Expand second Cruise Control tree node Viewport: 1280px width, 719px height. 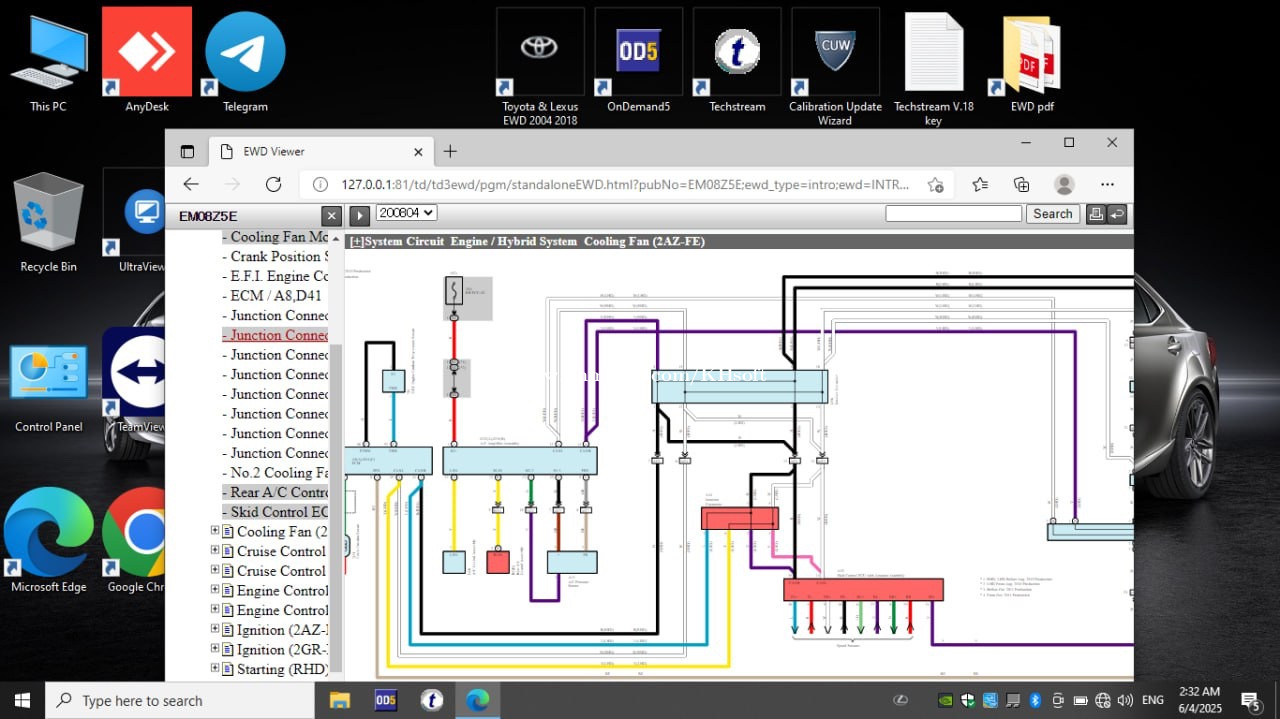click(214, 570)
